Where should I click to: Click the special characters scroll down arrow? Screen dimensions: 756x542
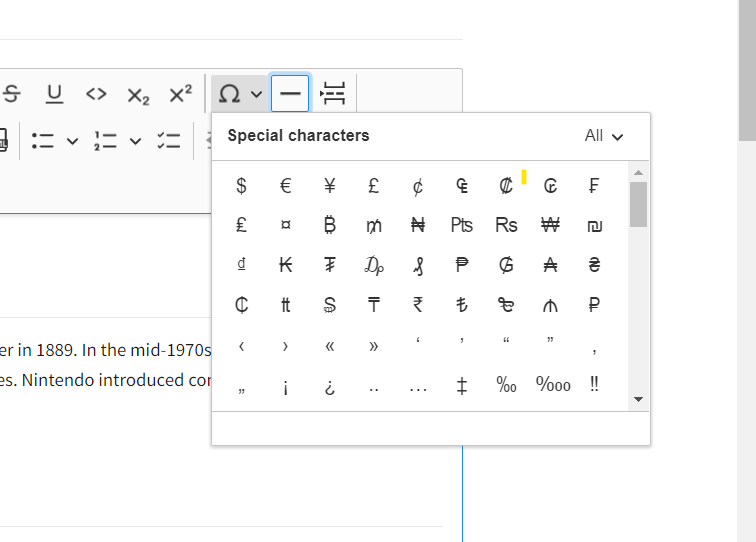pyautogui.click(x=638, y=399)
